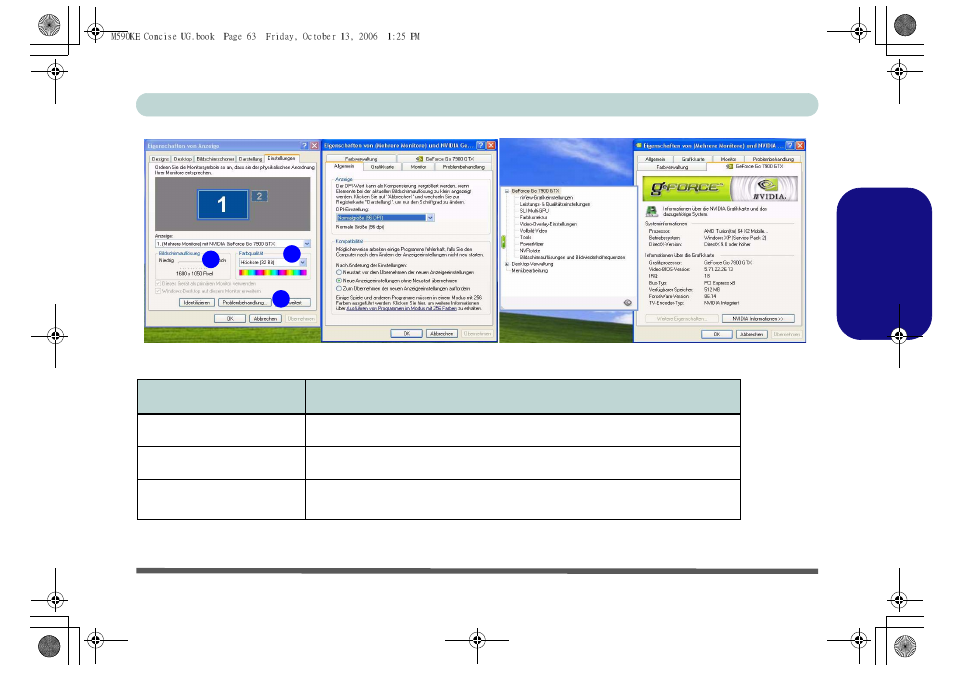Expand the Desktop-Verwaltung tree node
The width and height of the screenshot is (954, 673).
coord(507,264)
